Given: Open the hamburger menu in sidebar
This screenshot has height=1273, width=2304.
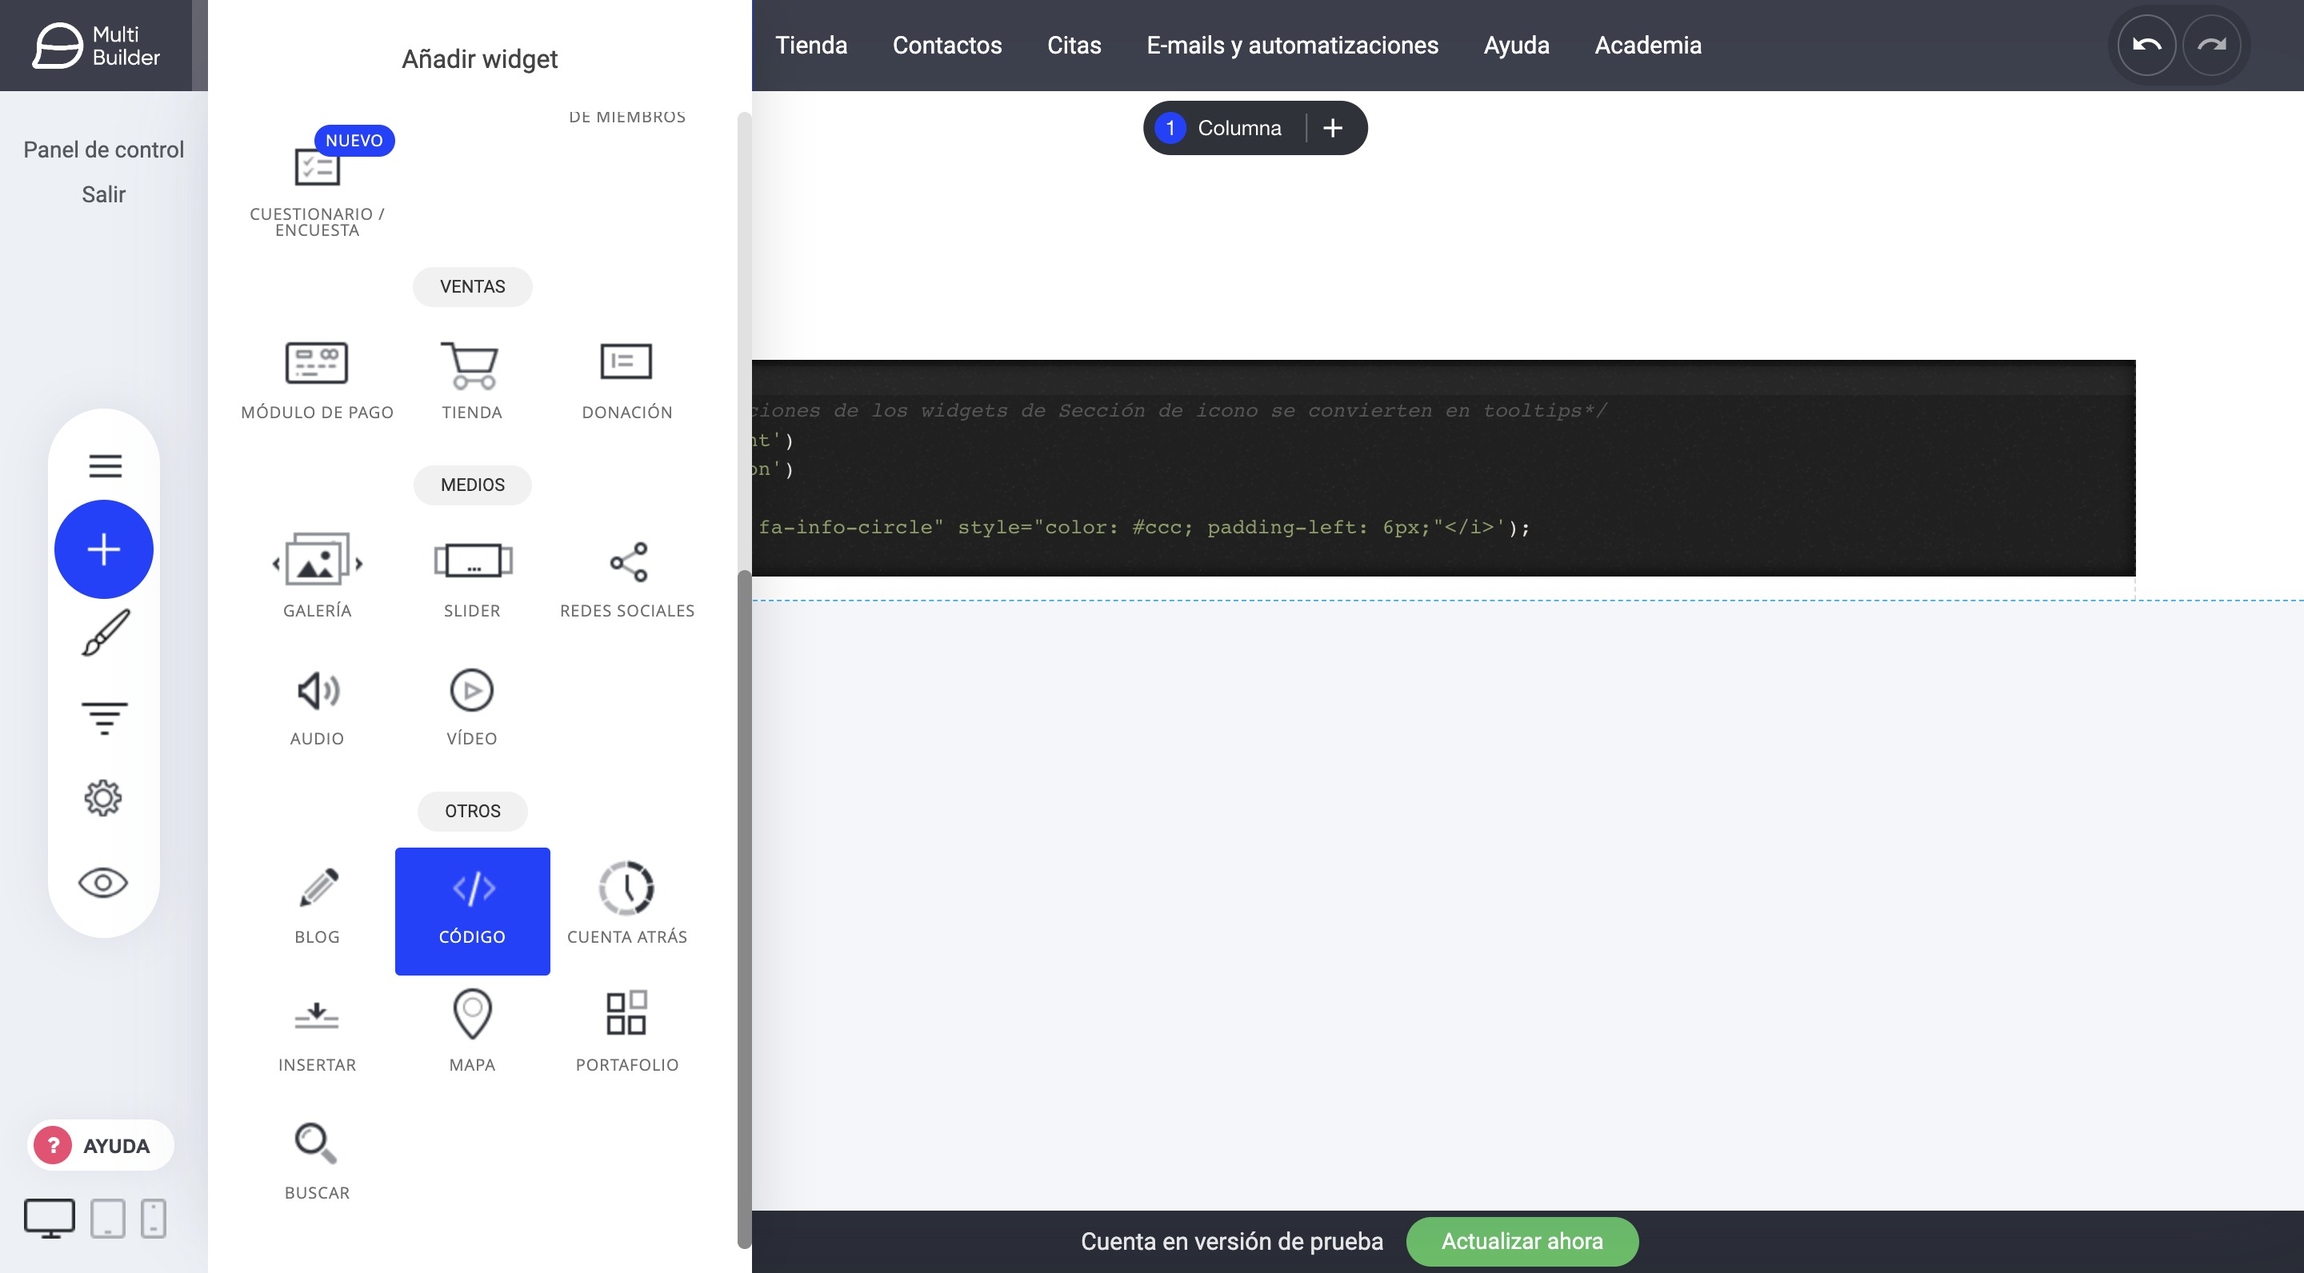Looking at the screenshot, I should pos(104,466).
